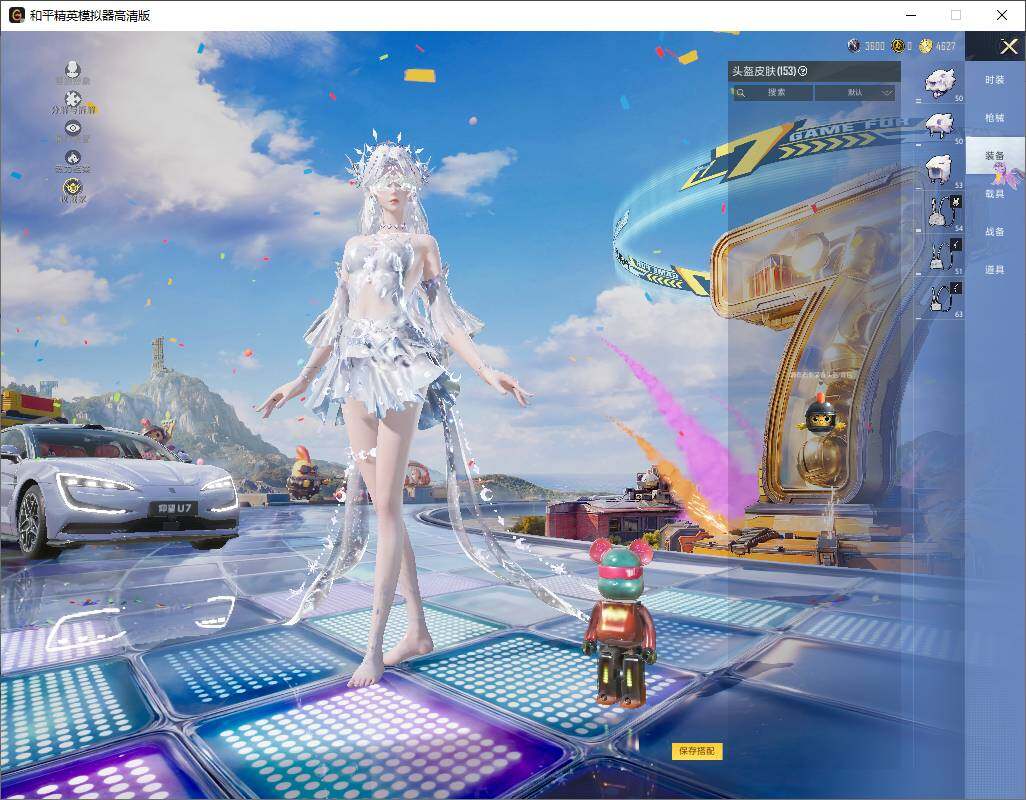Close the wardrobe with the gold X

coord(1008,46)
